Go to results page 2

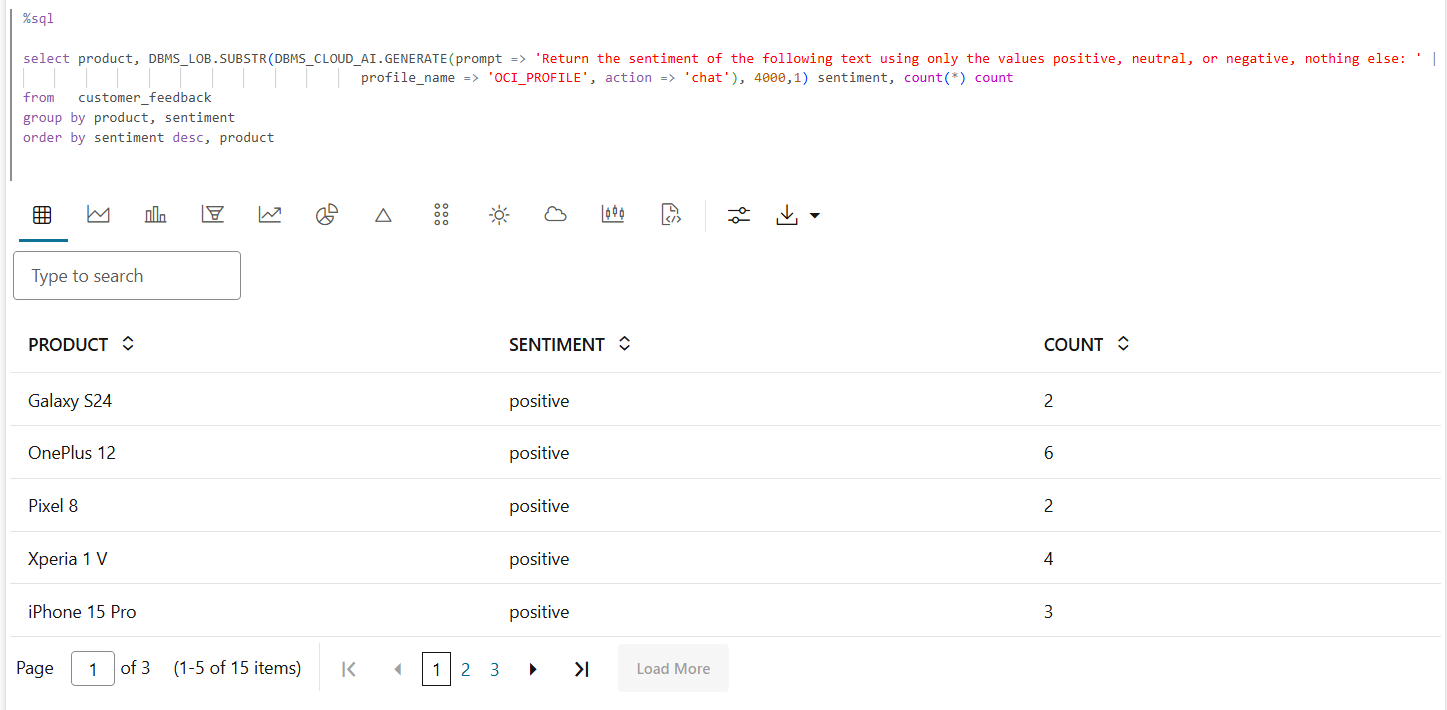[x=465, y=669]
